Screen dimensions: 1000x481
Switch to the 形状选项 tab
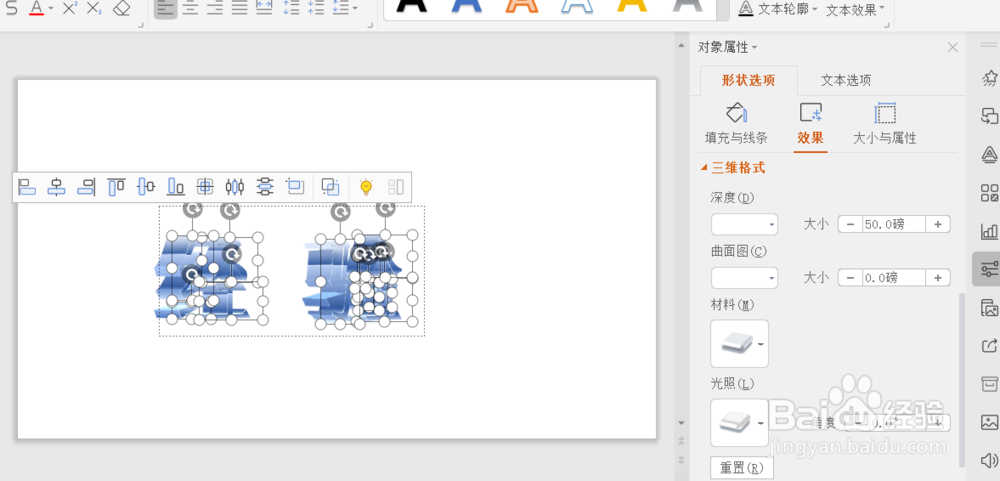(x=748, y=80)
